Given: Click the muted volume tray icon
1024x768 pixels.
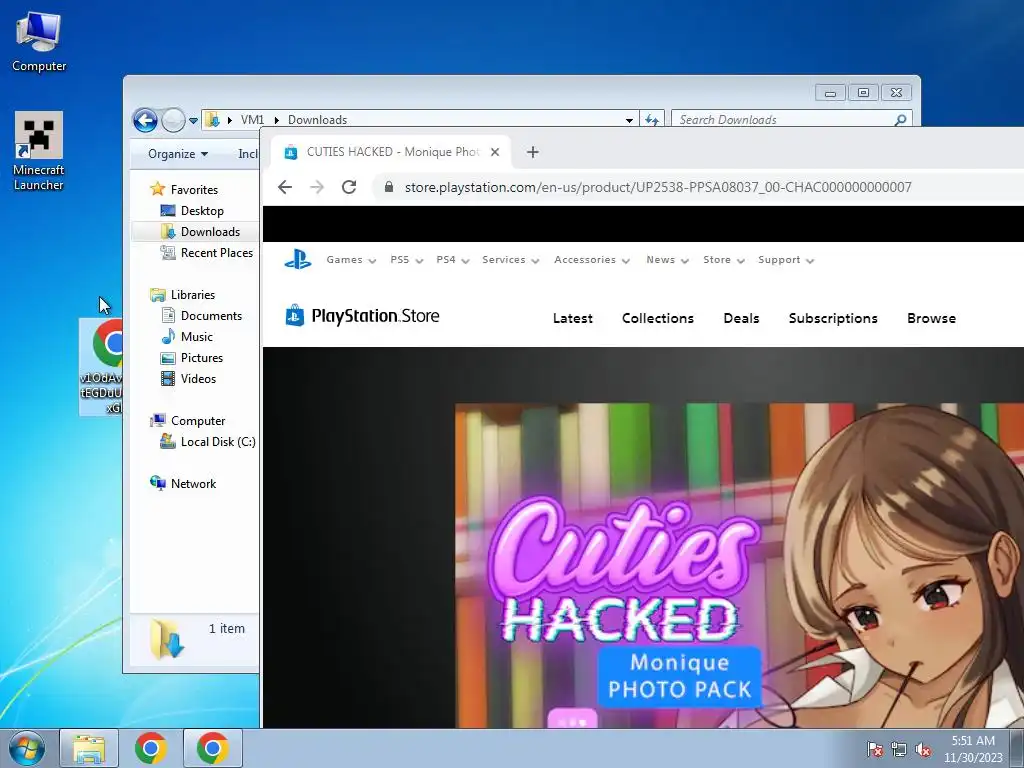Looking at the screenshot, I should tap(923, 749).
